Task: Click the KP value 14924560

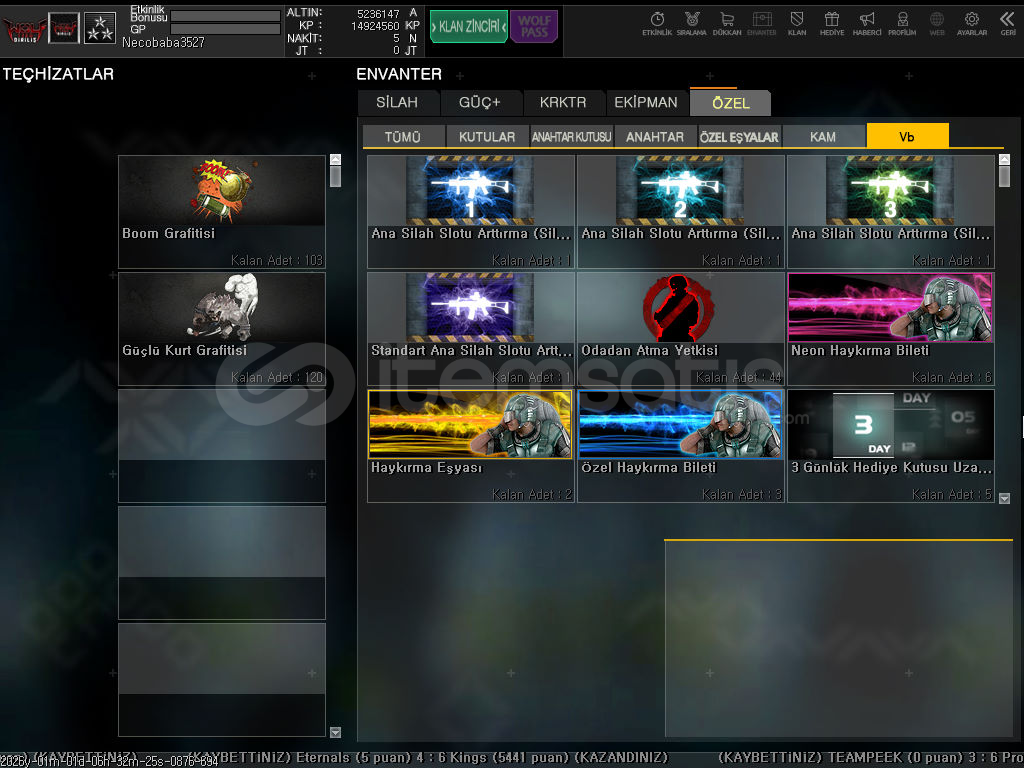Action: (x=375, y=26)
